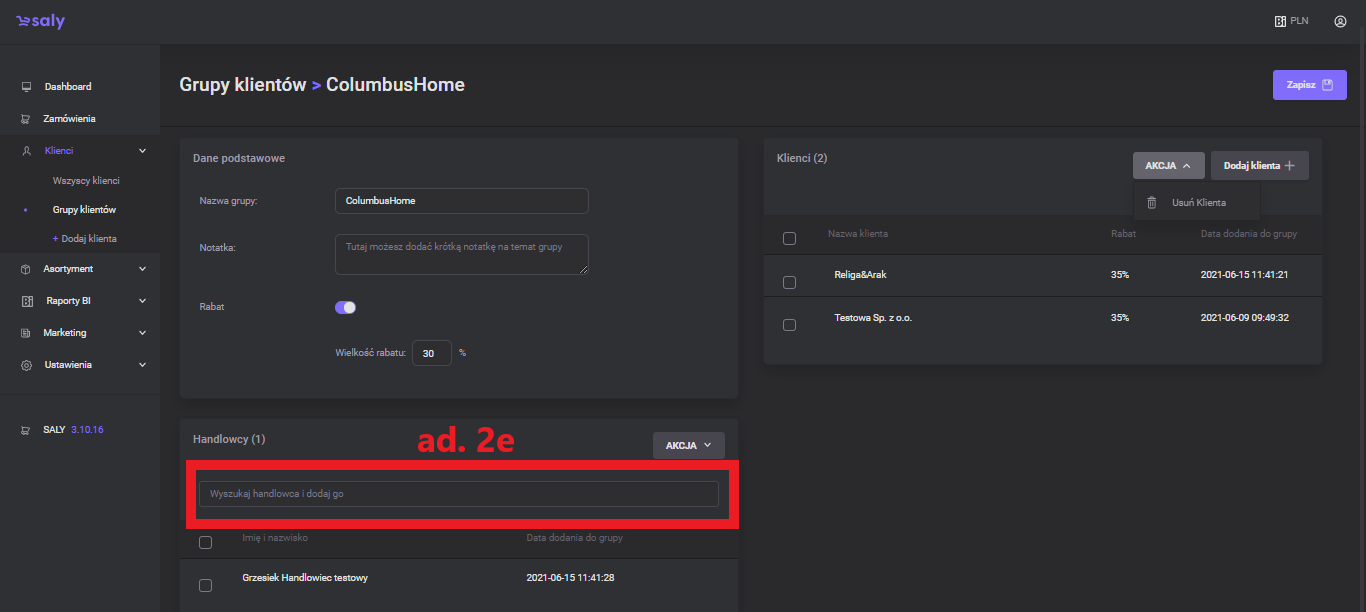The width and height of the screenshot is (1366, 612).
Task: Toggle the Rabat discount switch
Action: [345, 308]
